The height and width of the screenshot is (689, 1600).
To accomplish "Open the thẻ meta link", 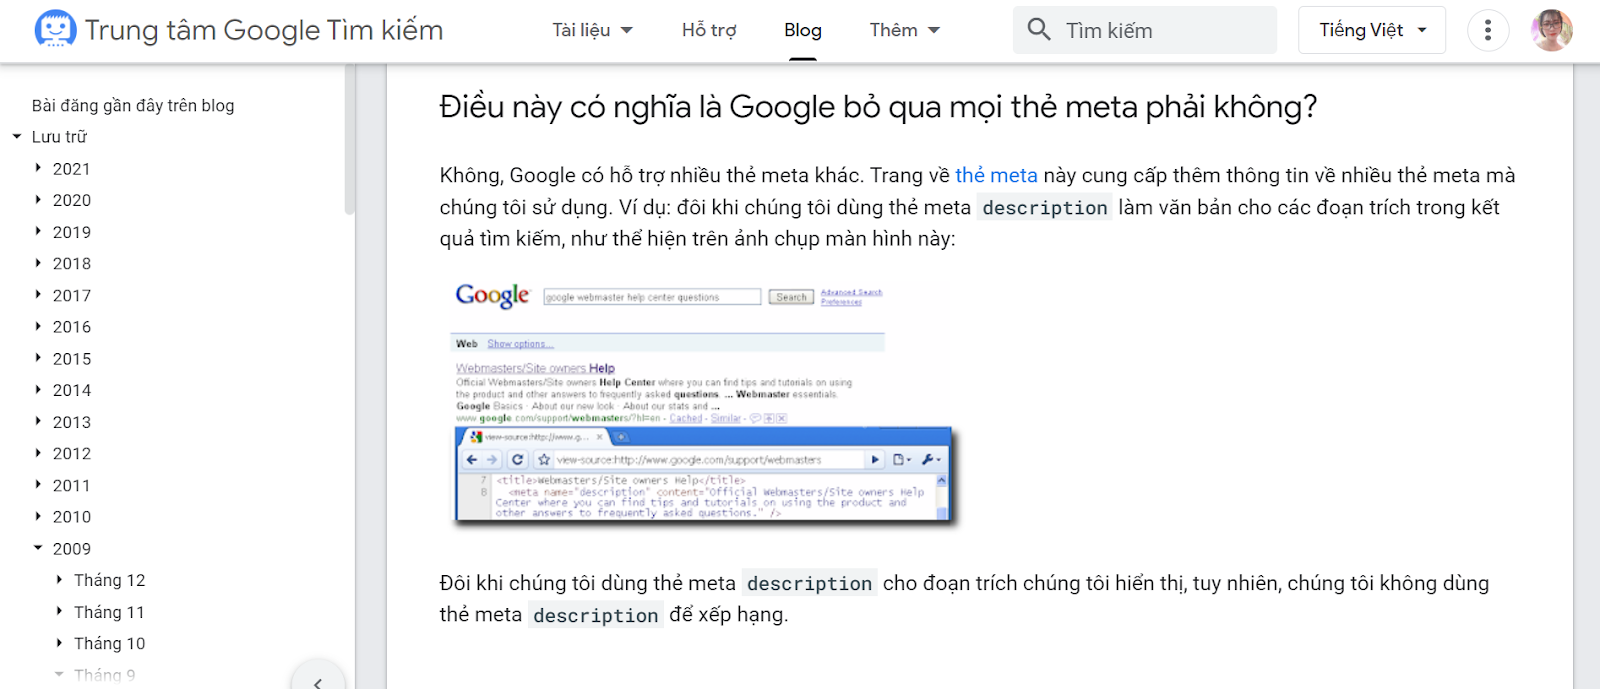I will click(996, 175).
